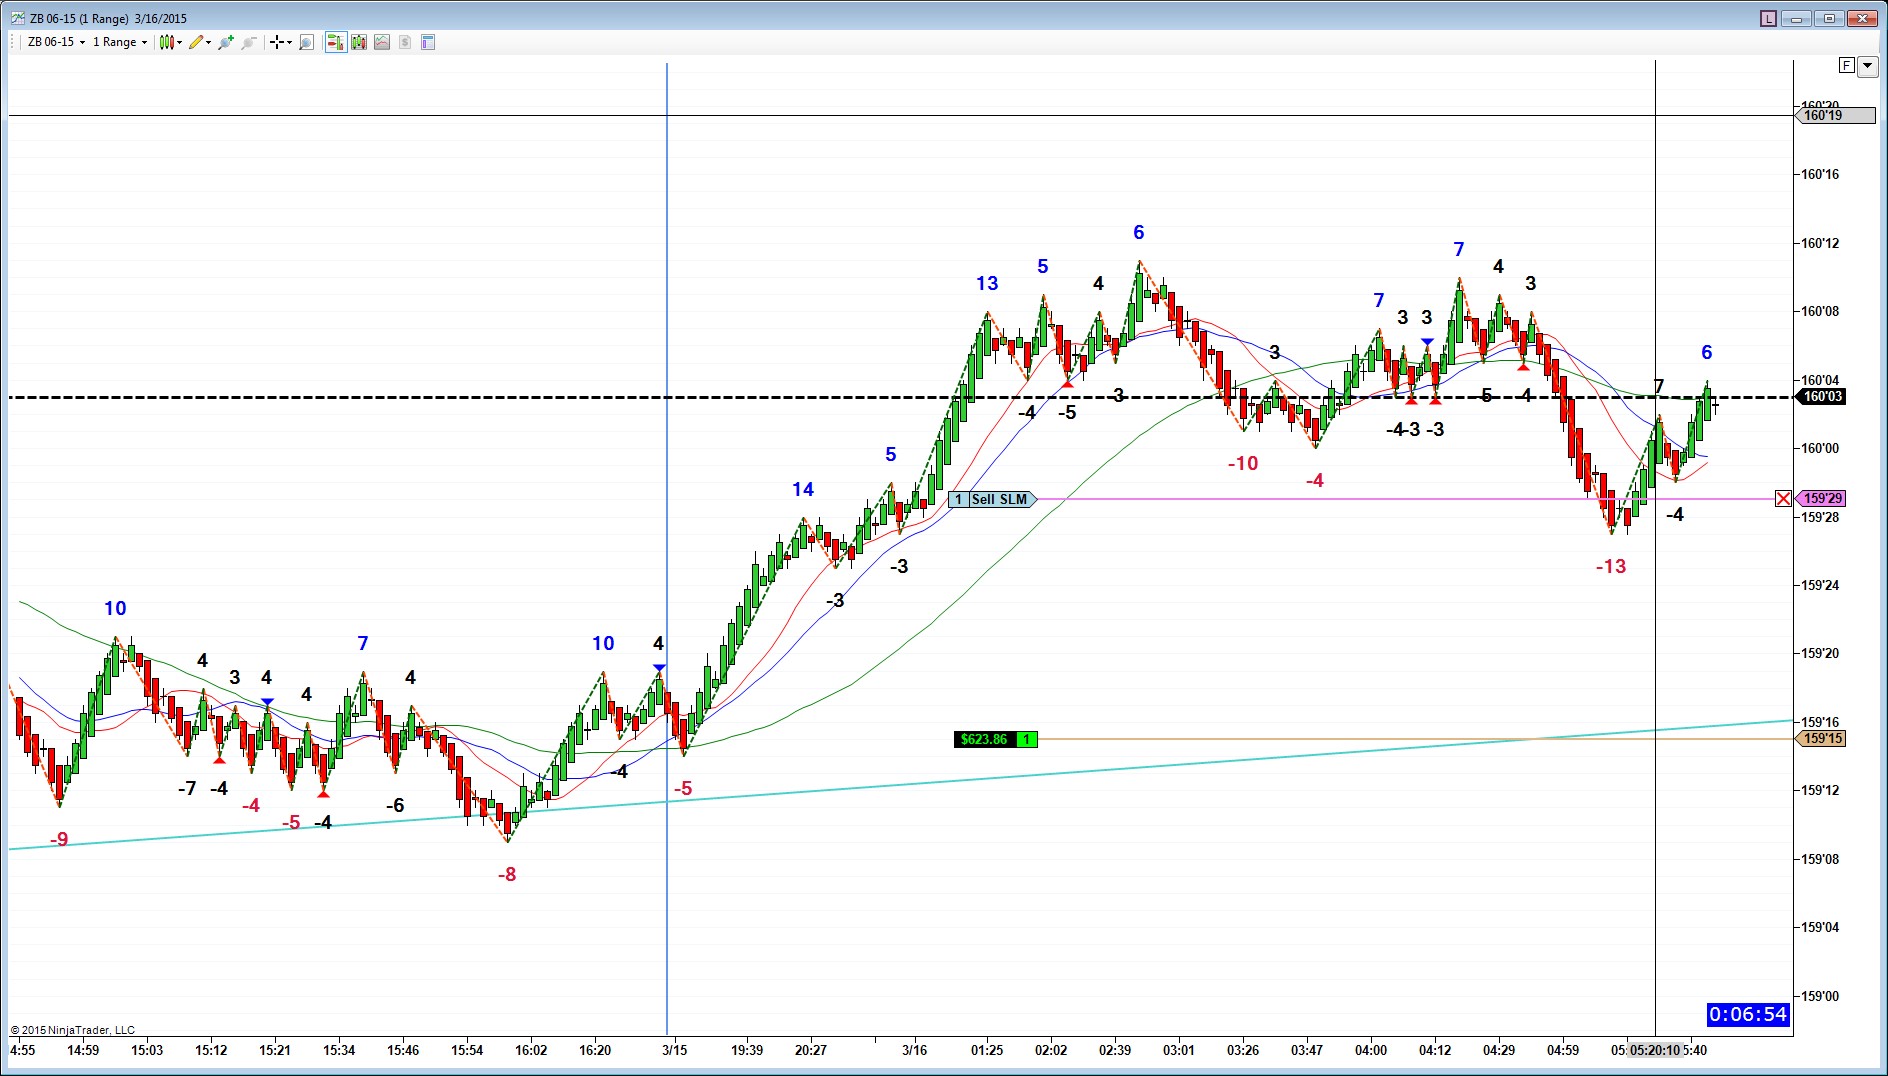Expand the crosshair cursor dropdown arrow
Image resolution: width=1888 pixels, height=1076 pixels.
pyautogui.click(x=290, y=42)
